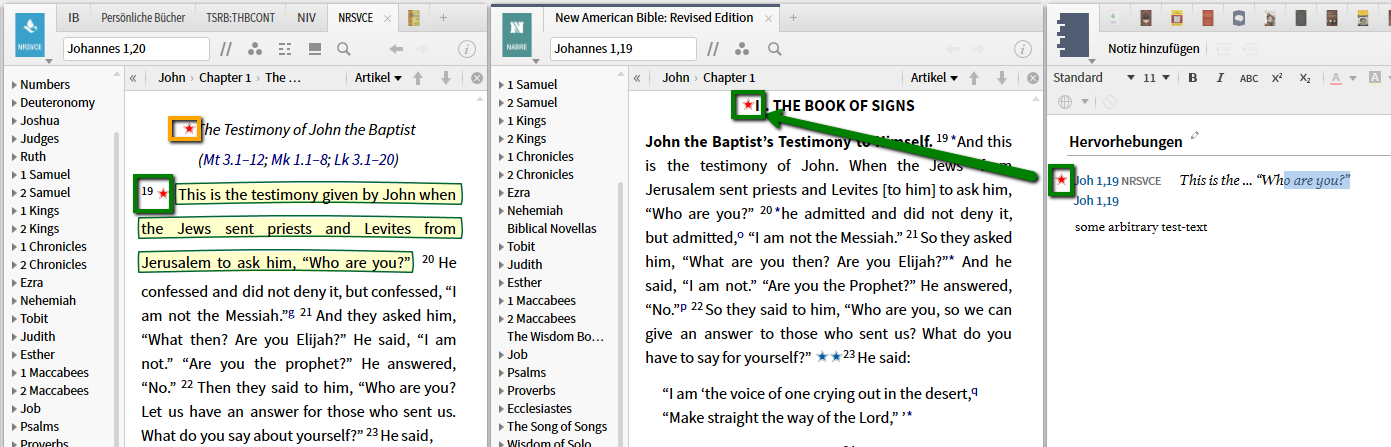The height and width of the screenshot is (447, 1391).
Task: Expand Nehemiah in the NABRE contents
Action: click(502, 211)
